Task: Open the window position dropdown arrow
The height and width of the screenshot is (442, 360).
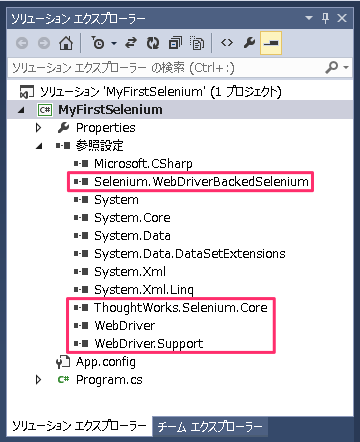Action: (309, 18)
